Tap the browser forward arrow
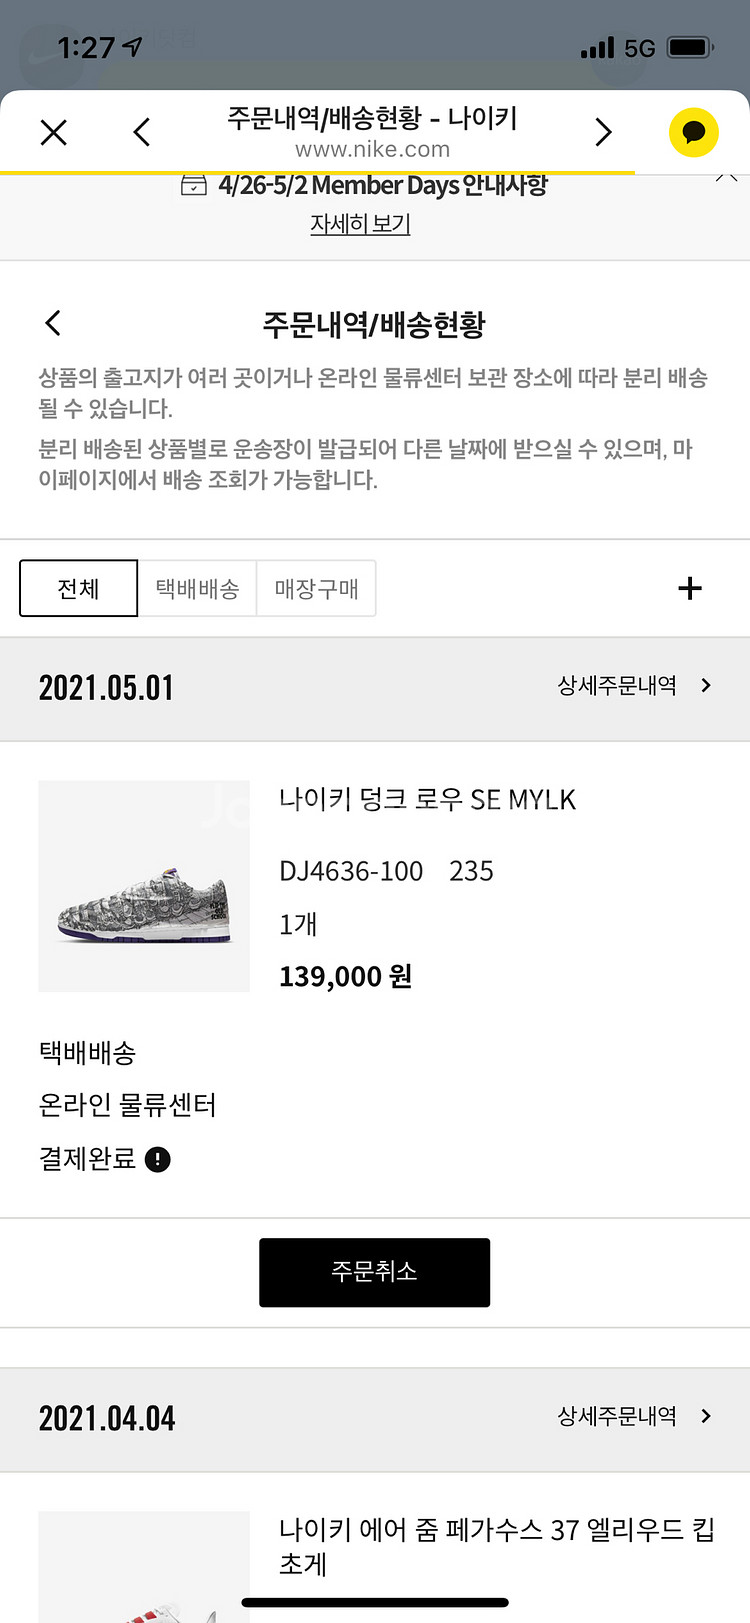 coord(603,132)
